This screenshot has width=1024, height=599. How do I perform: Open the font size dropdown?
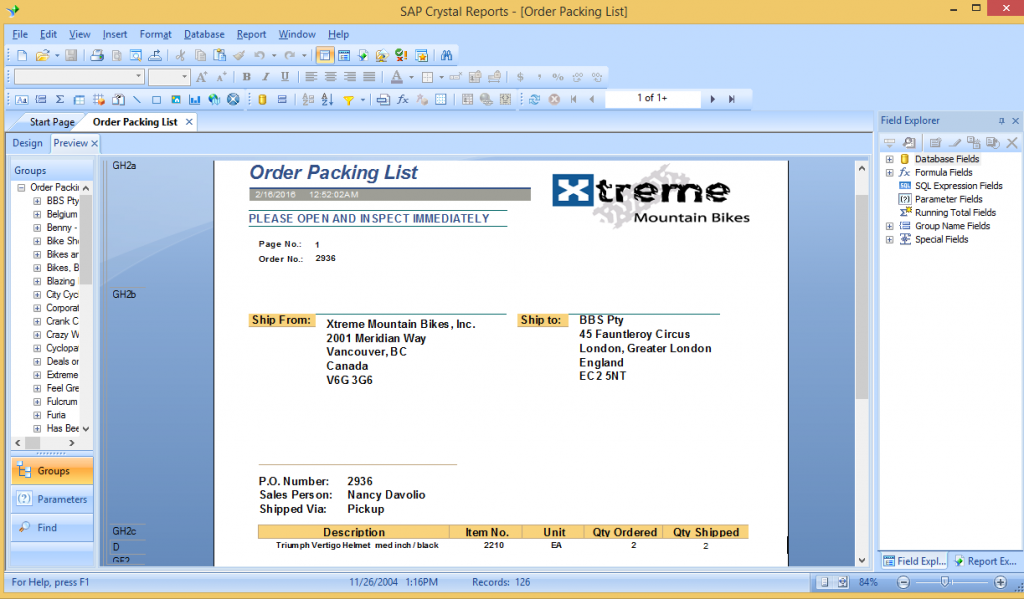tap(184, 77)
